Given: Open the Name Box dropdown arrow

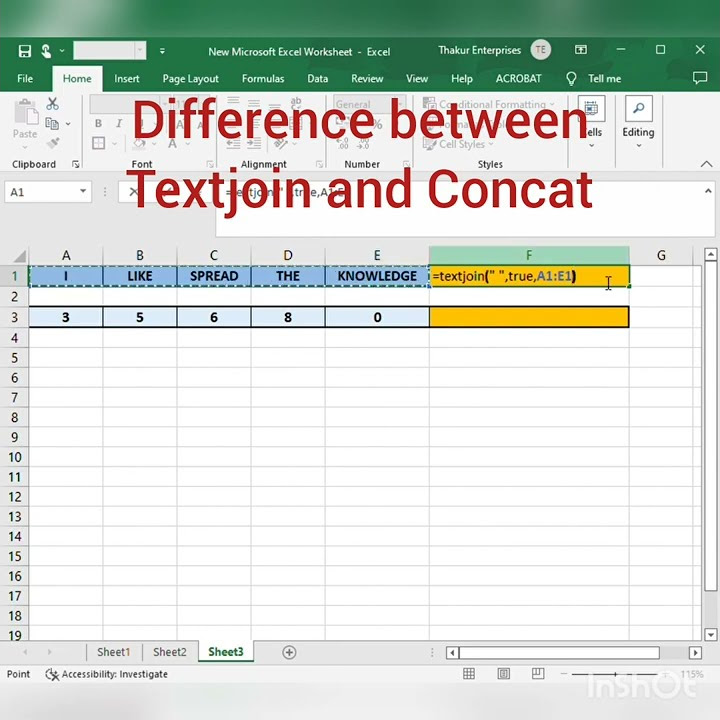Looking at the screenshot, I should tap(83, 191).
